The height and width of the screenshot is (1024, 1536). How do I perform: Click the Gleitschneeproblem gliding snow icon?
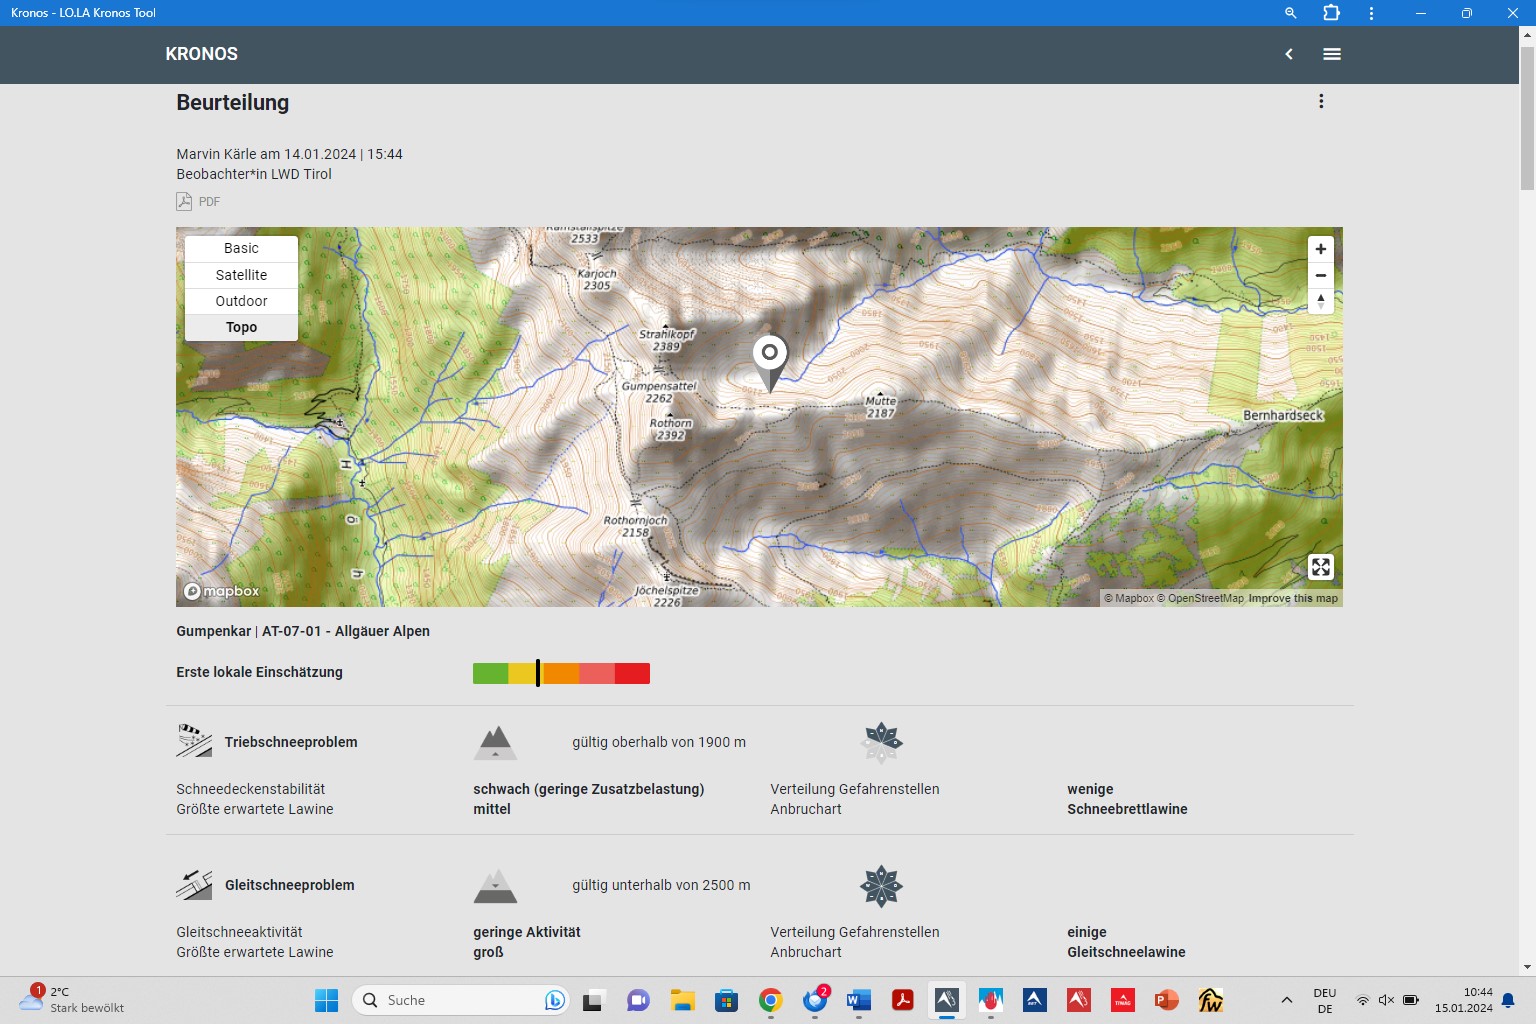(x=194, y=884)
